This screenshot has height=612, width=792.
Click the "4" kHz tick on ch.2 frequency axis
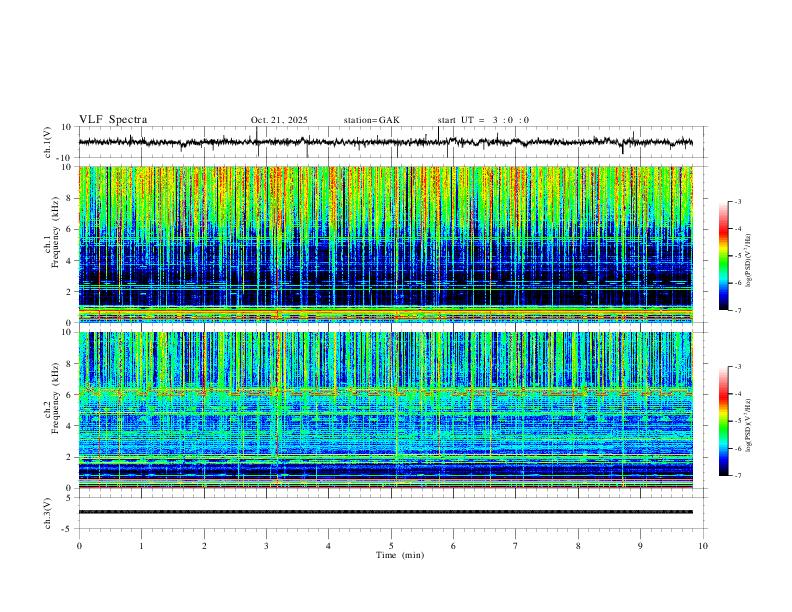[69, 426]
